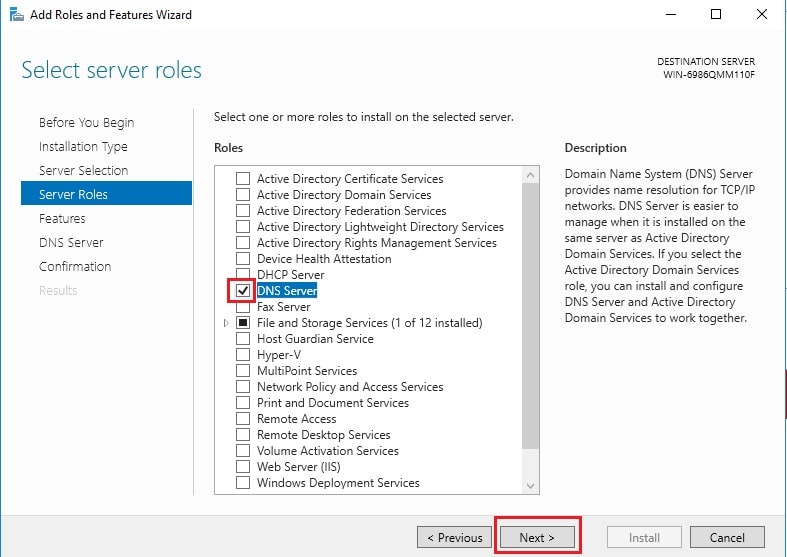This screenshot has width=787, height=557.
Task: Expand File and Storage Services tree node
Action: 226,323
